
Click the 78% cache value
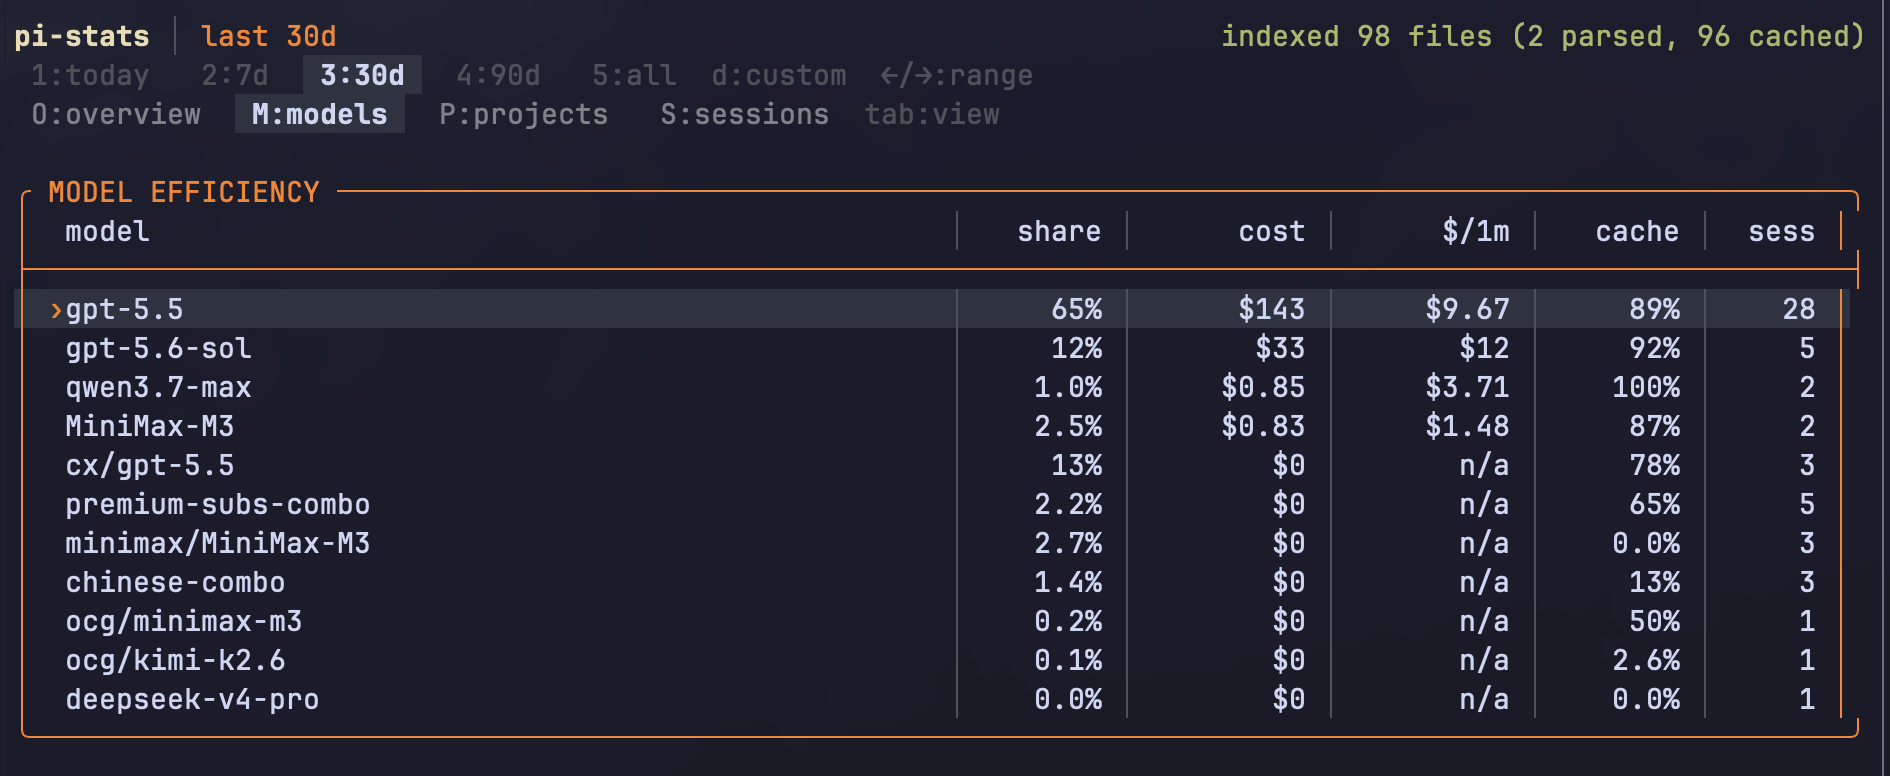click(x=1654, y=465)
